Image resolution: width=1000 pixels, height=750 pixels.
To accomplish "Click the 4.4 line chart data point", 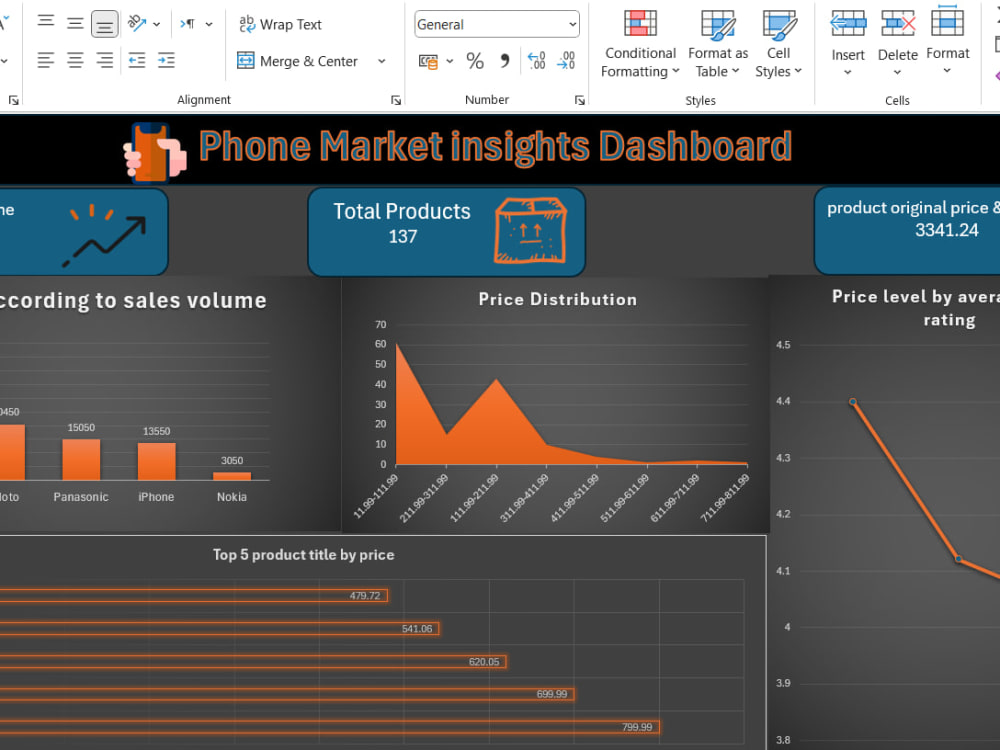I will click(853, 402).
